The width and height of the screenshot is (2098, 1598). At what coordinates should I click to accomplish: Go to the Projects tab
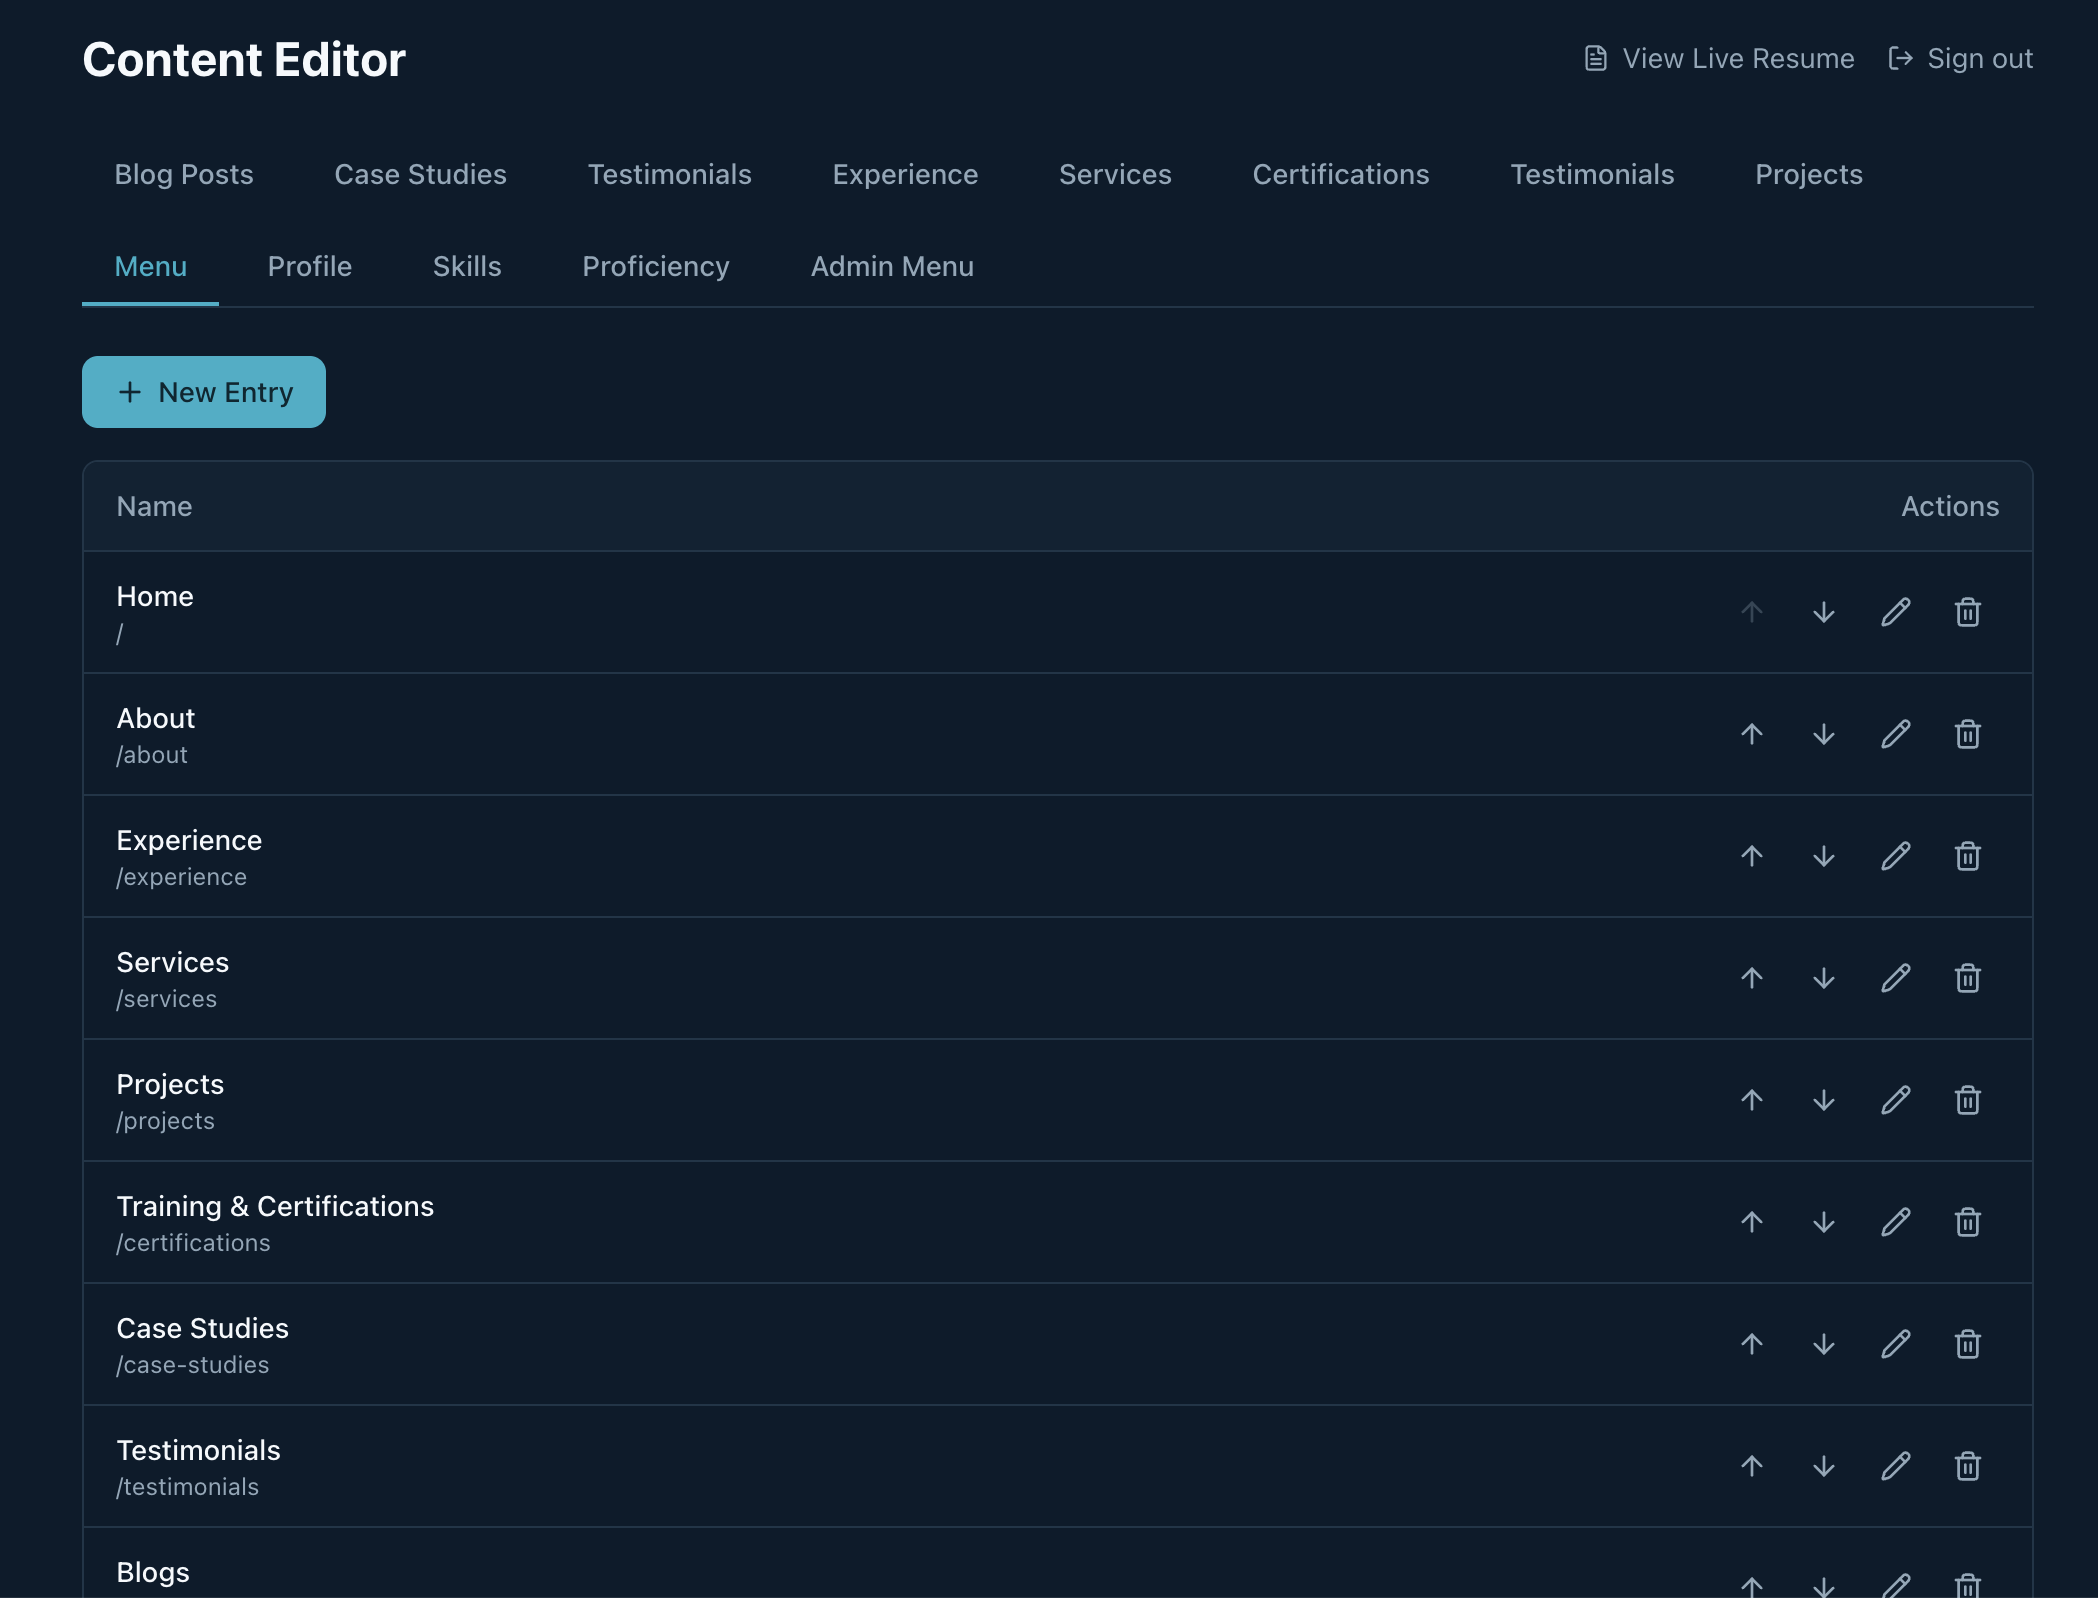click(x=1809, y=174)
